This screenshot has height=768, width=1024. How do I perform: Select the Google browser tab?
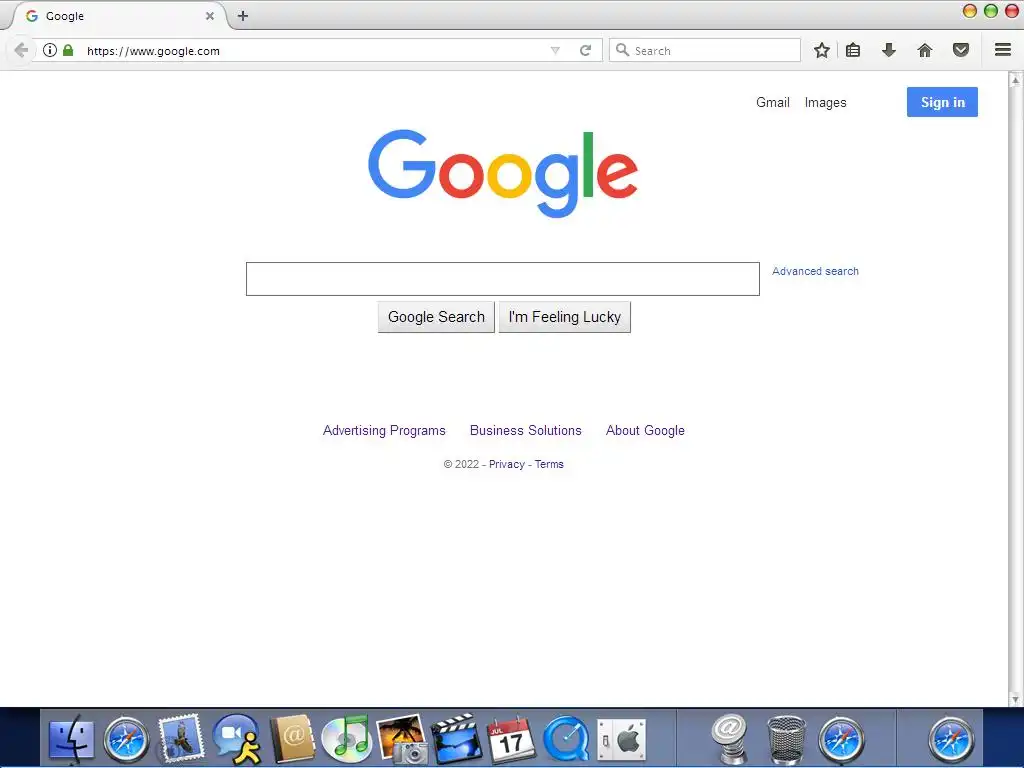[118, 16]
